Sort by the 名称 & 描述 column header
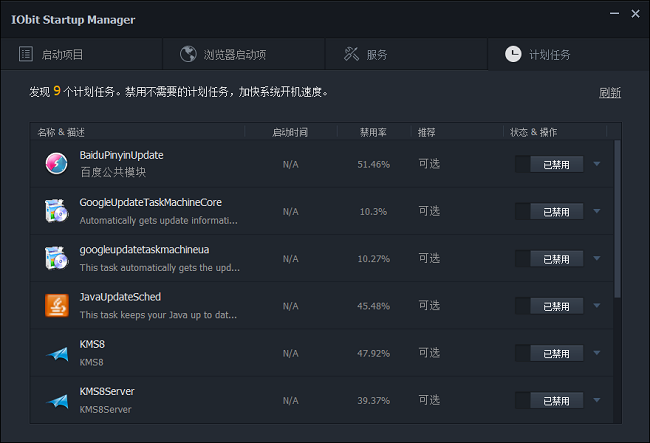This screenshot has height=443, width=650. 137,132
